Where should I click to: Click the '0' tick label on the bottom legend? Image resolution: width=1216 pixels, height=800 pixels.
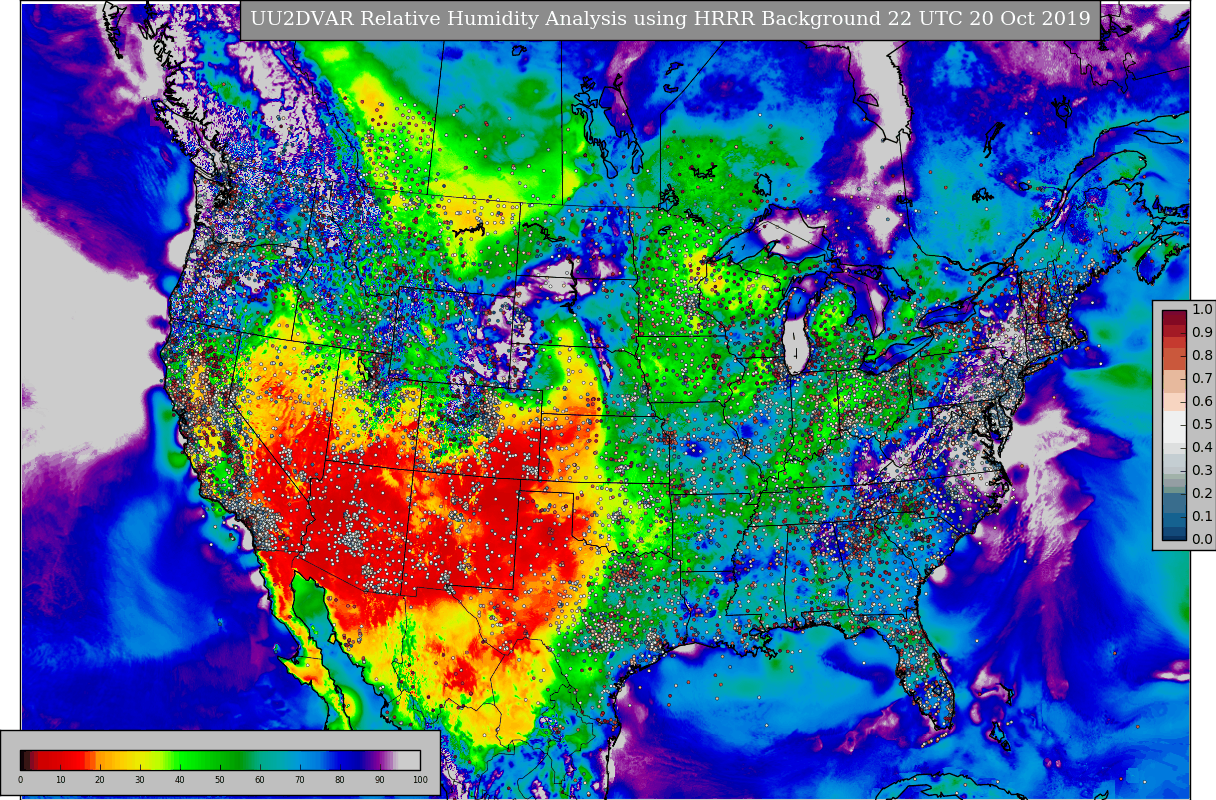click(20, 780)
